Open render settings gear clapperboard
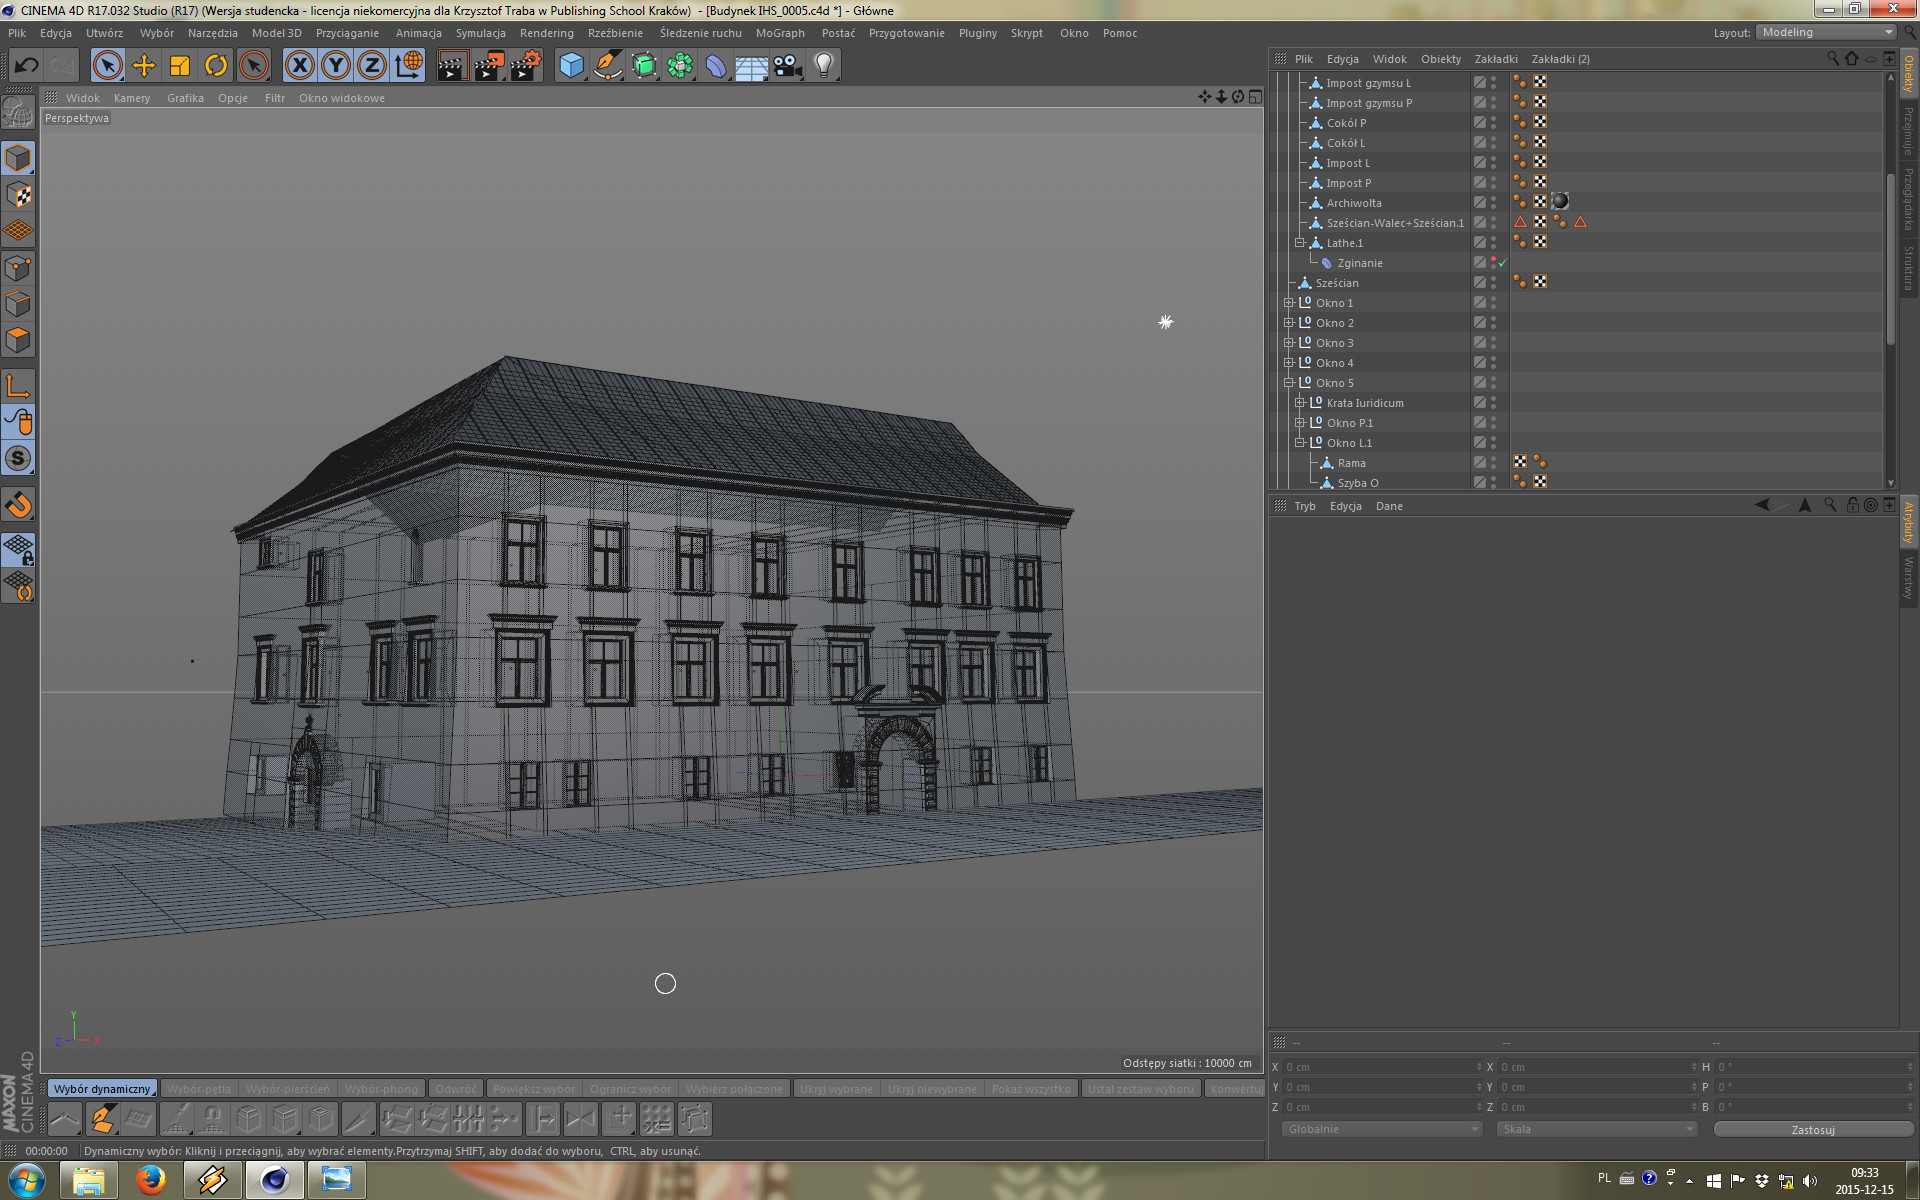The image size is (1920, 1200). click(525, 66)
